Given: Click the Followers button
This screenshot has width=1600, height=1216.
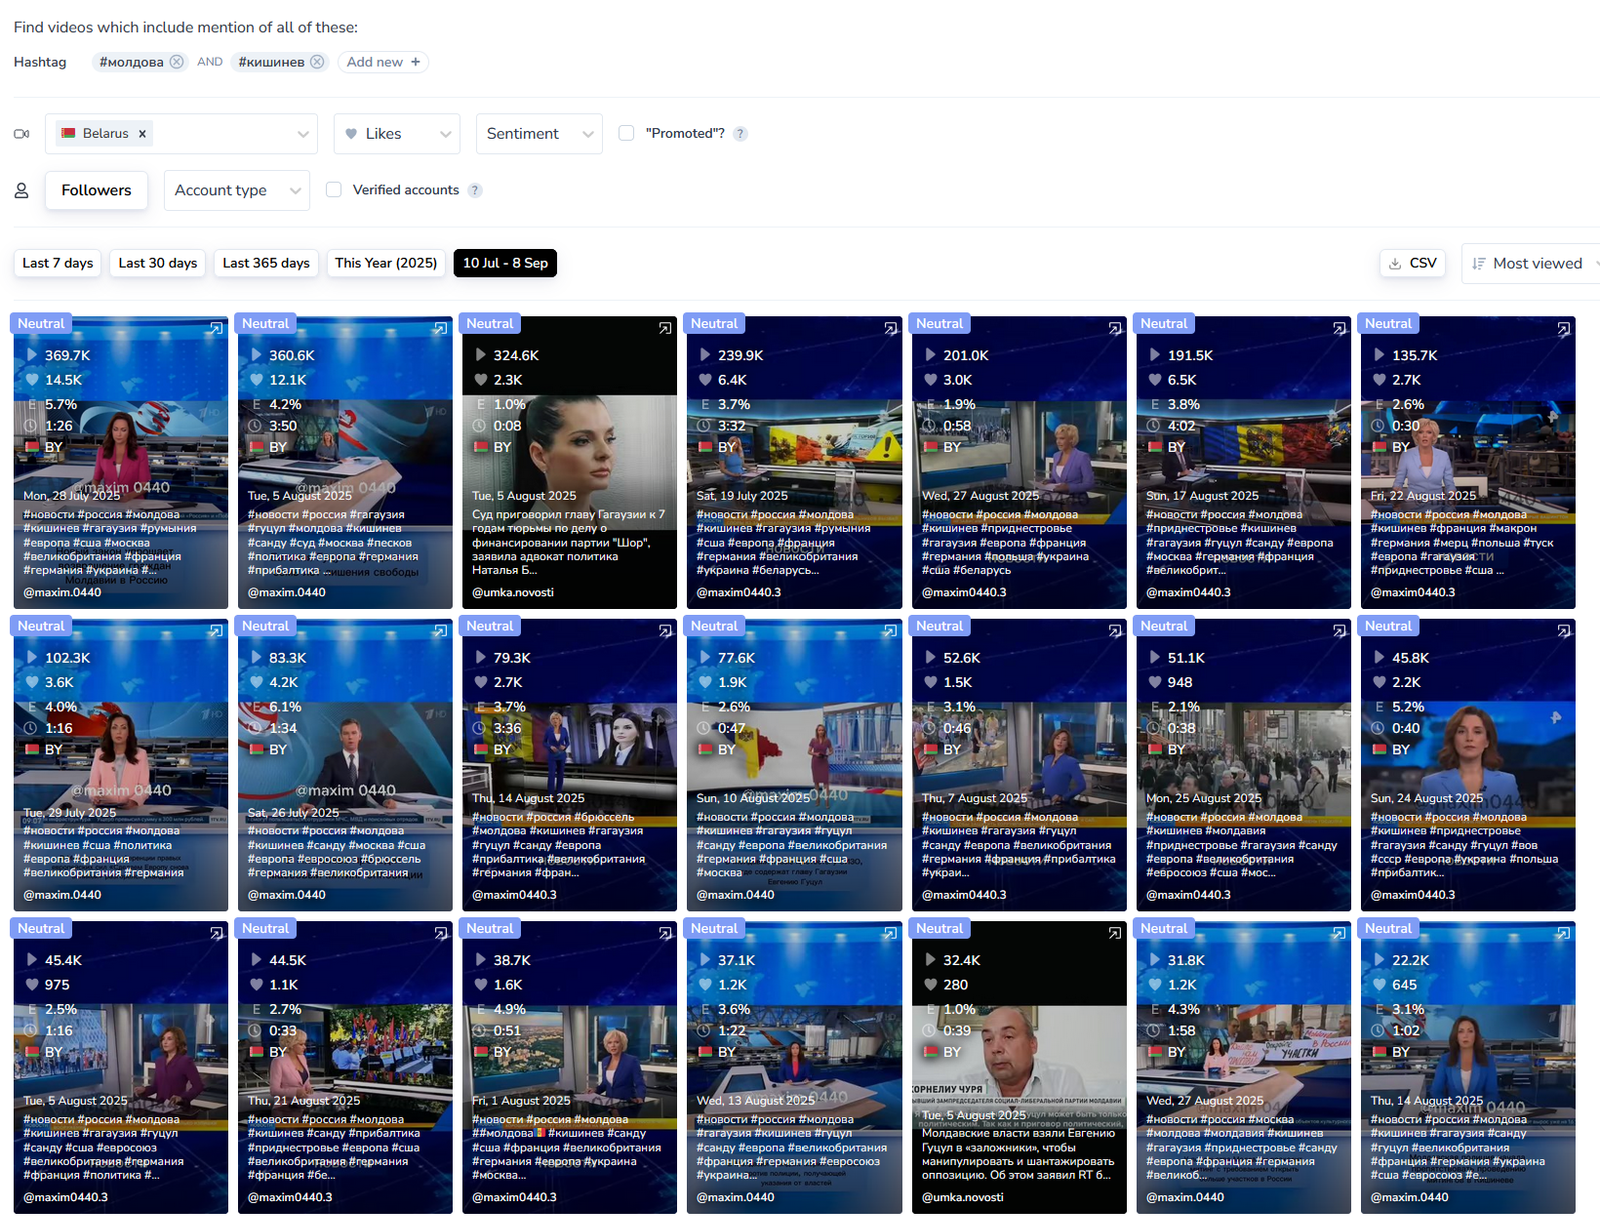Looking at the screenshot, I should (x=96, y=190).
